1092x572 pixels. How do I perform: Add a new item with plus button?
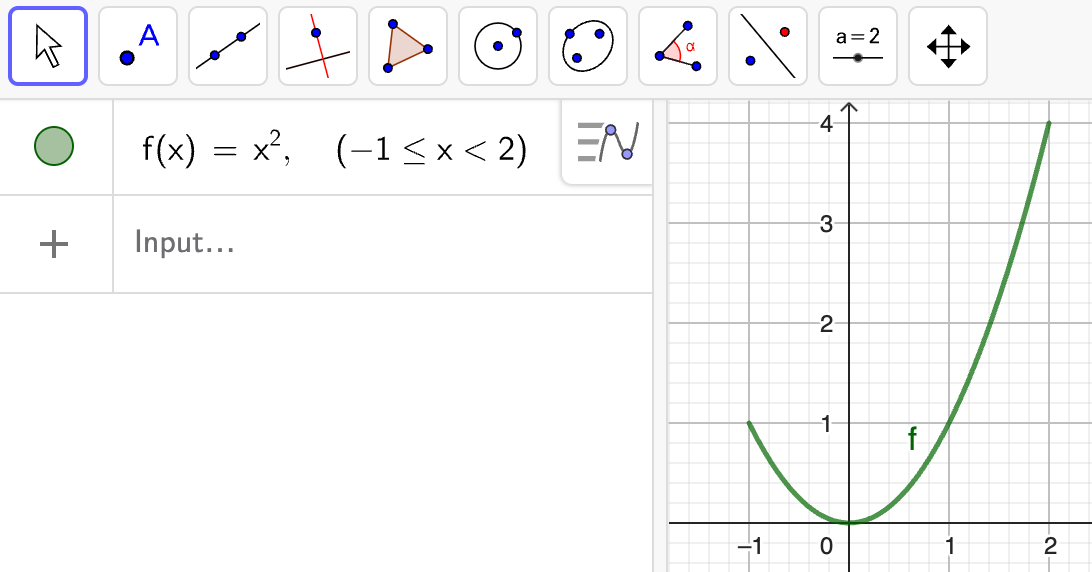54,245
